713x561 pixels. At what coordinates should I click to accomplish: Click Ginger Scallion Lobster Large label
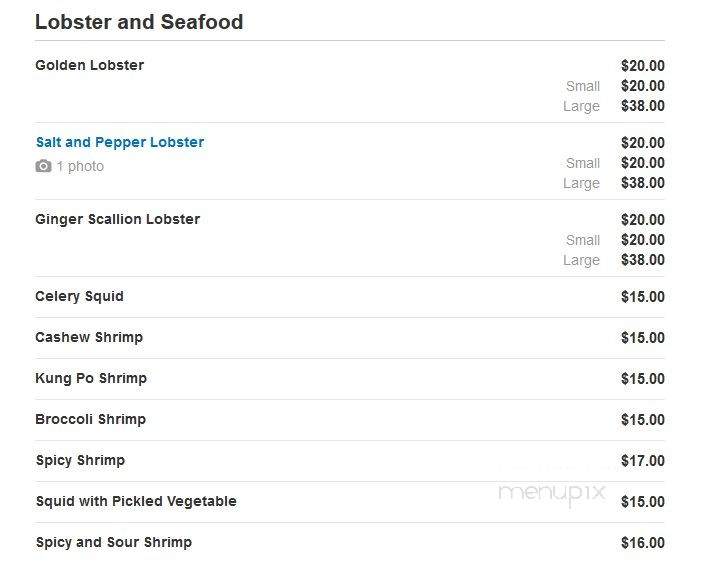point(582,260)
